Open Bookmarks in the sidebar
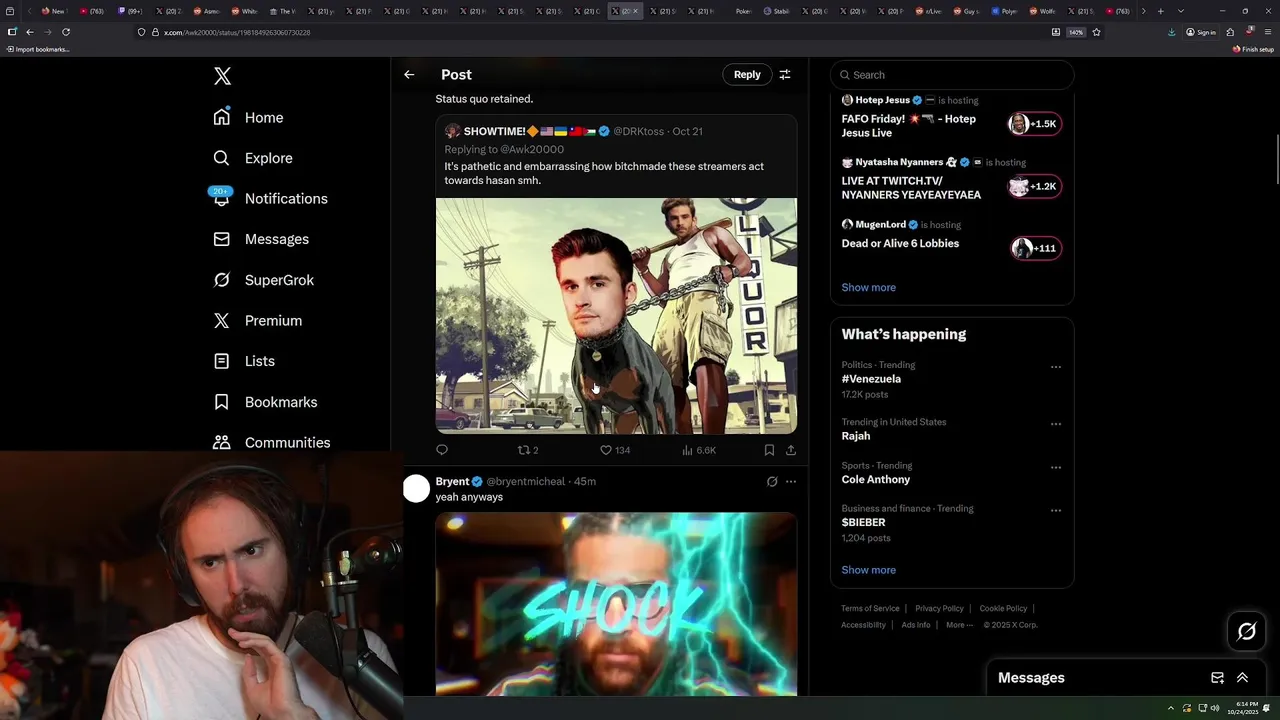Image resolution: width=1280 pixels, height=720 pixels. (x=265, y=402)
